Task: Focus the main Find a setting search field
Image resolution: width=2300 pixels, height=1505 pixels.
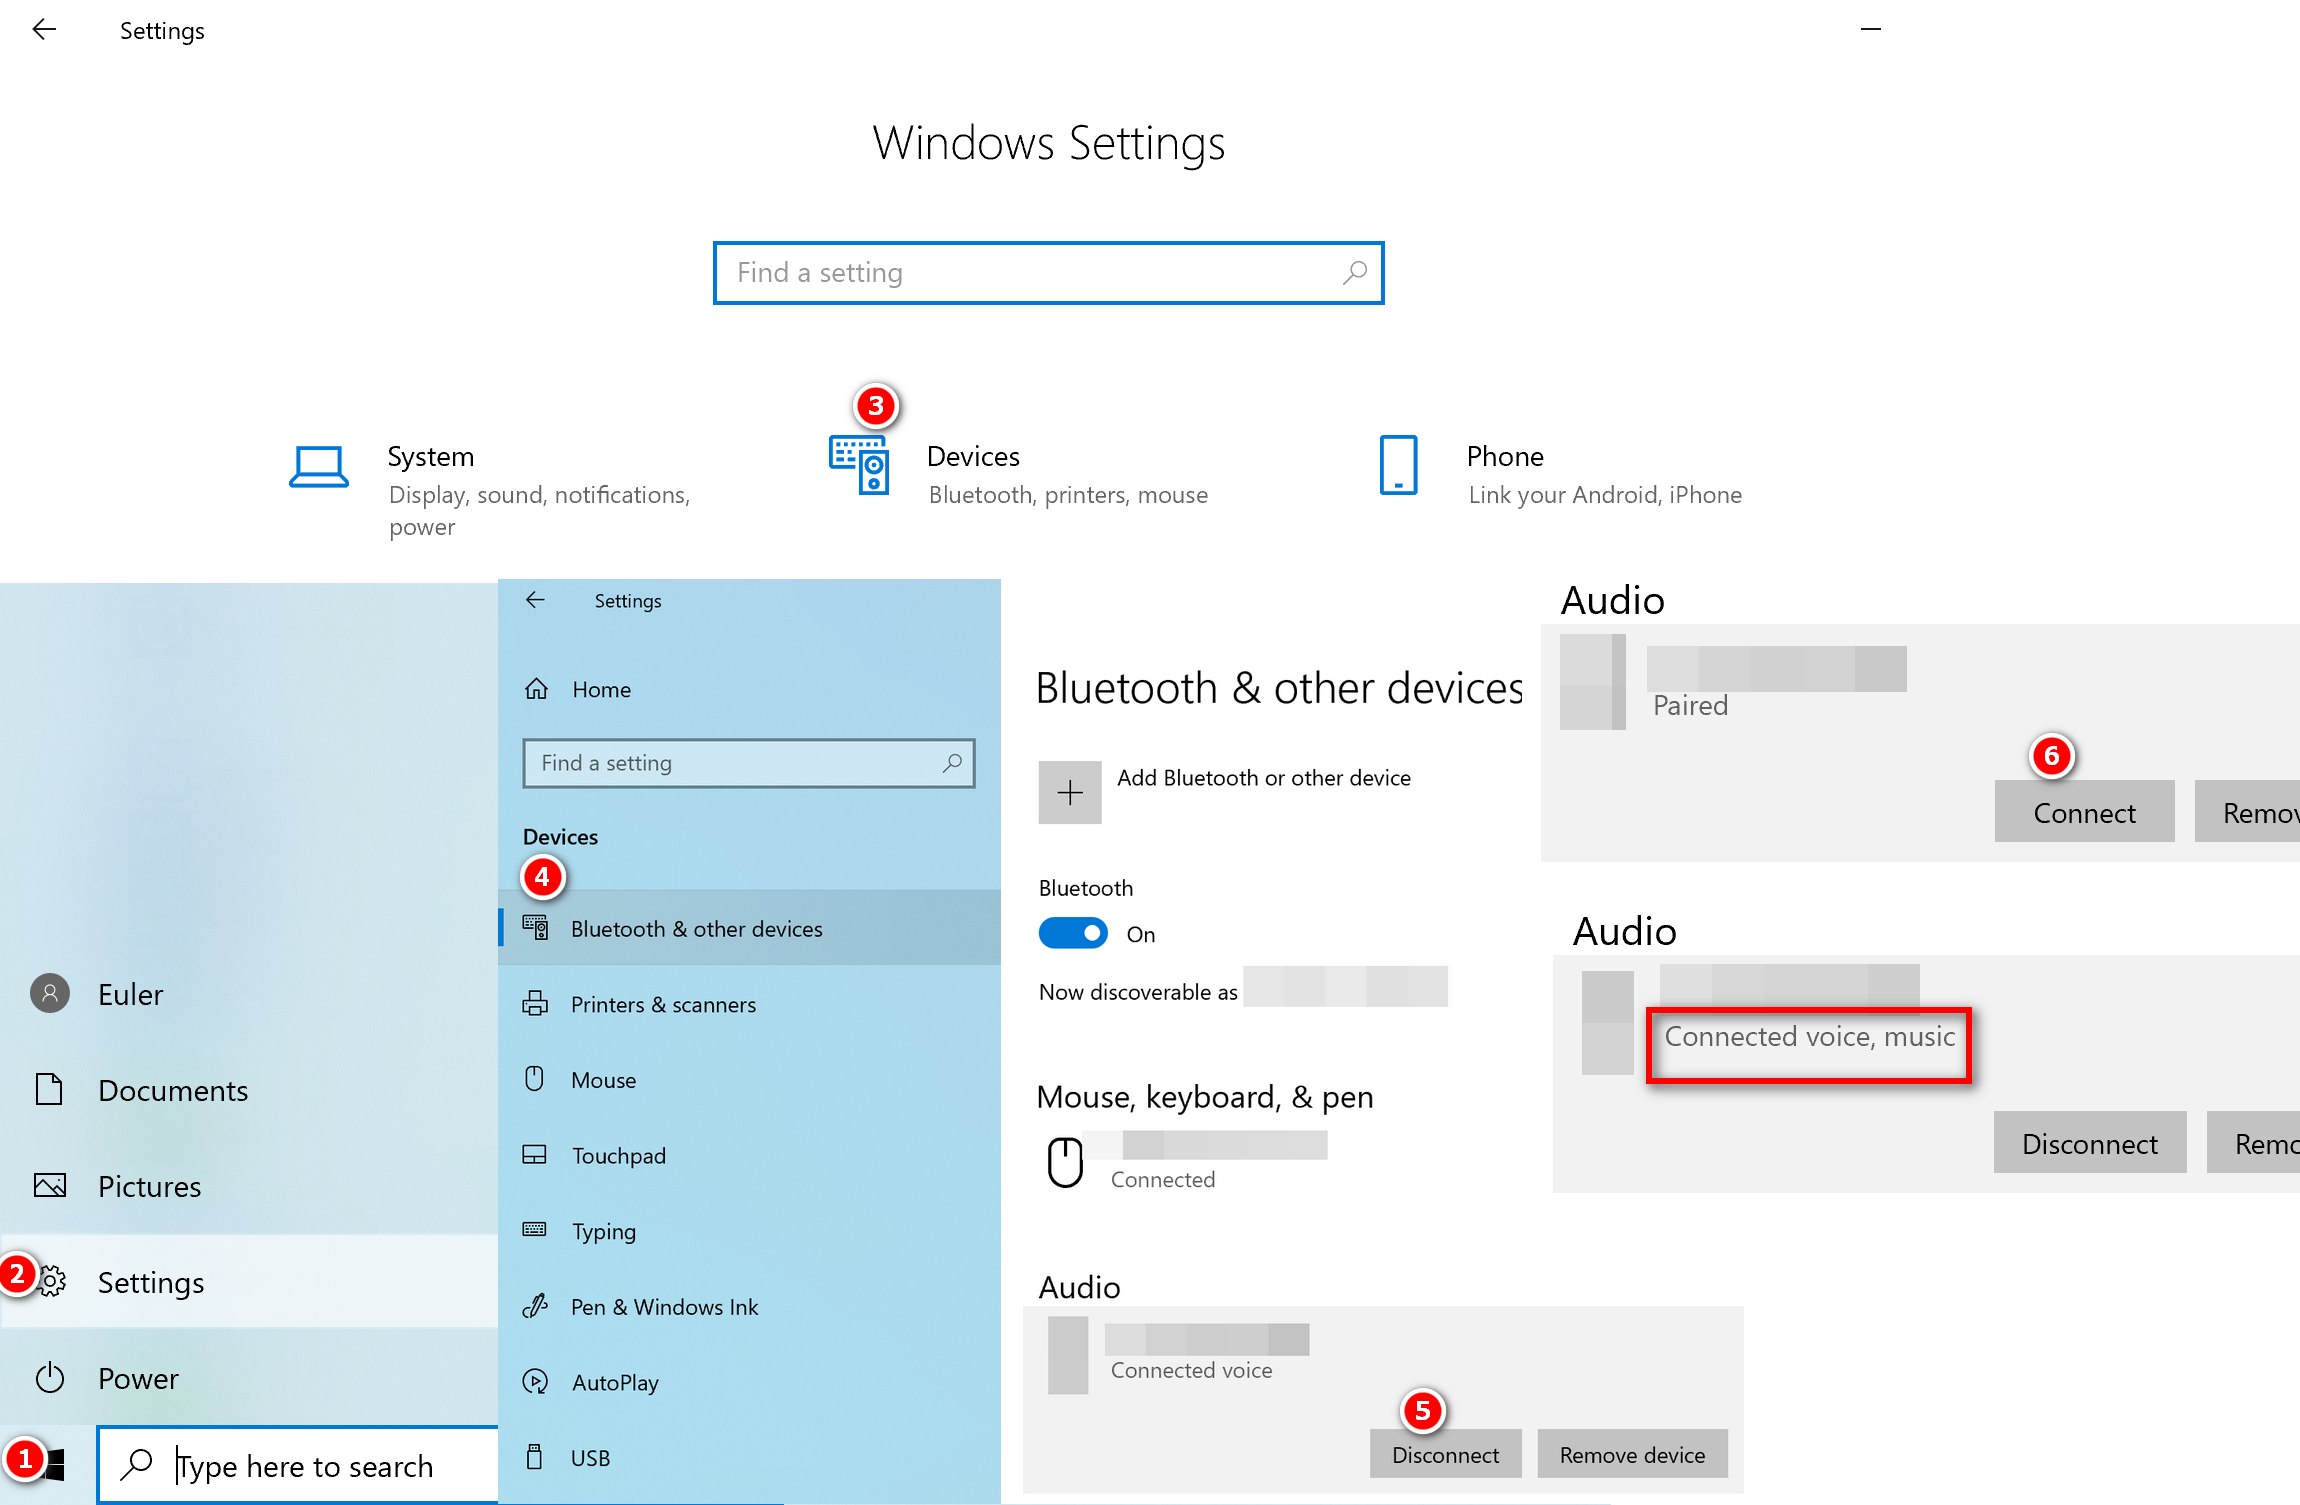Action: pyautogui.click(x=1048, y=272)
